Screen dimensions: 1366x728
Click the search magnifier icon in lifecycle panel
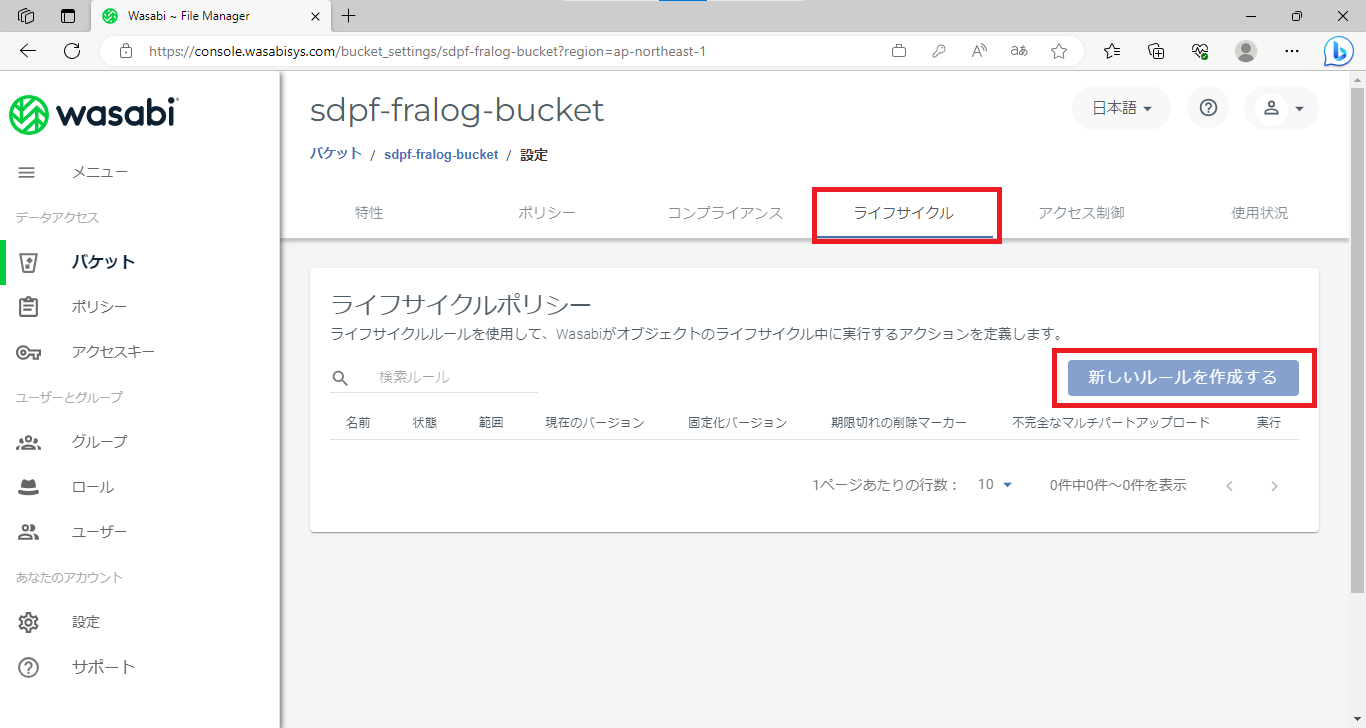[x=340, y=378]
